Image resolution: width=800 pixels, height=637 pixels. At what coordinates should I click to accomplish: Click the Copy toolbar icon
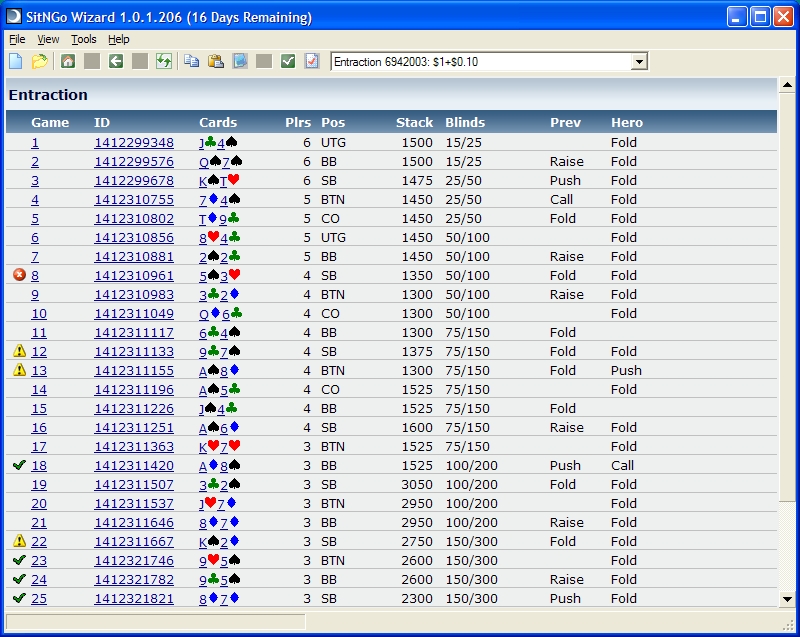point(192,62)
